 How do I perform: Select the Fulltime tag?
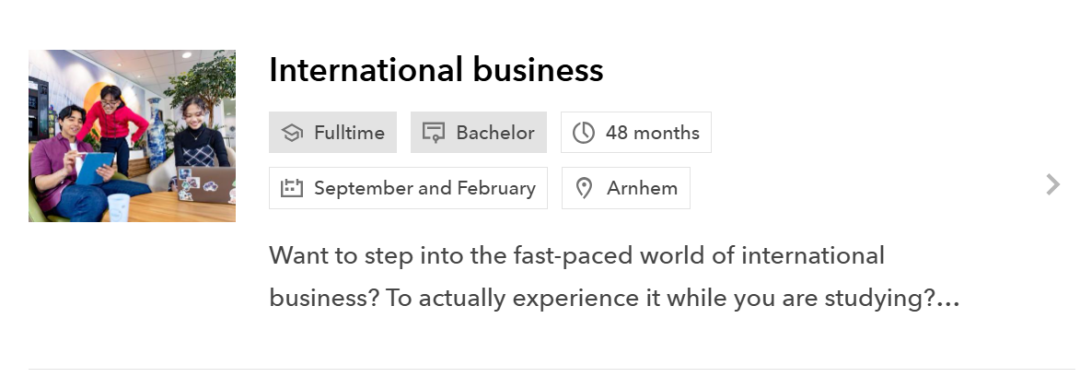[333, 132]
